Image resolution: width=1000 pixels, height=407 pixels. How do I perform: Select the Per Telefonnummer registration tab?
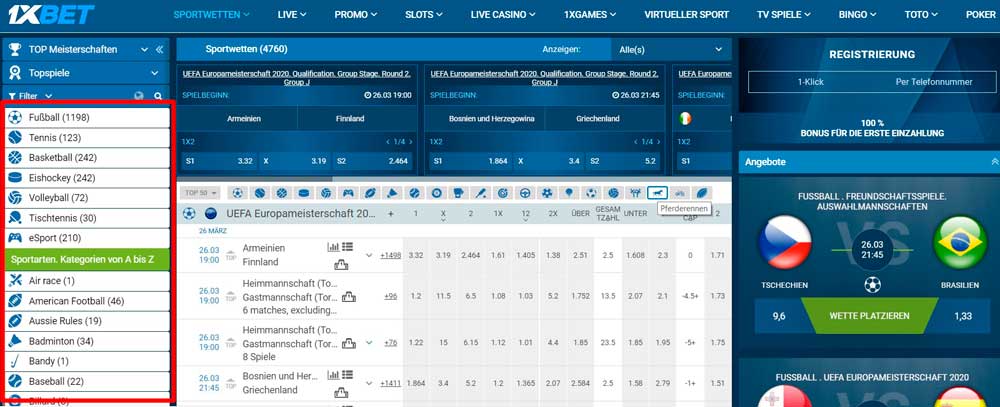click(x=934, y=82)
